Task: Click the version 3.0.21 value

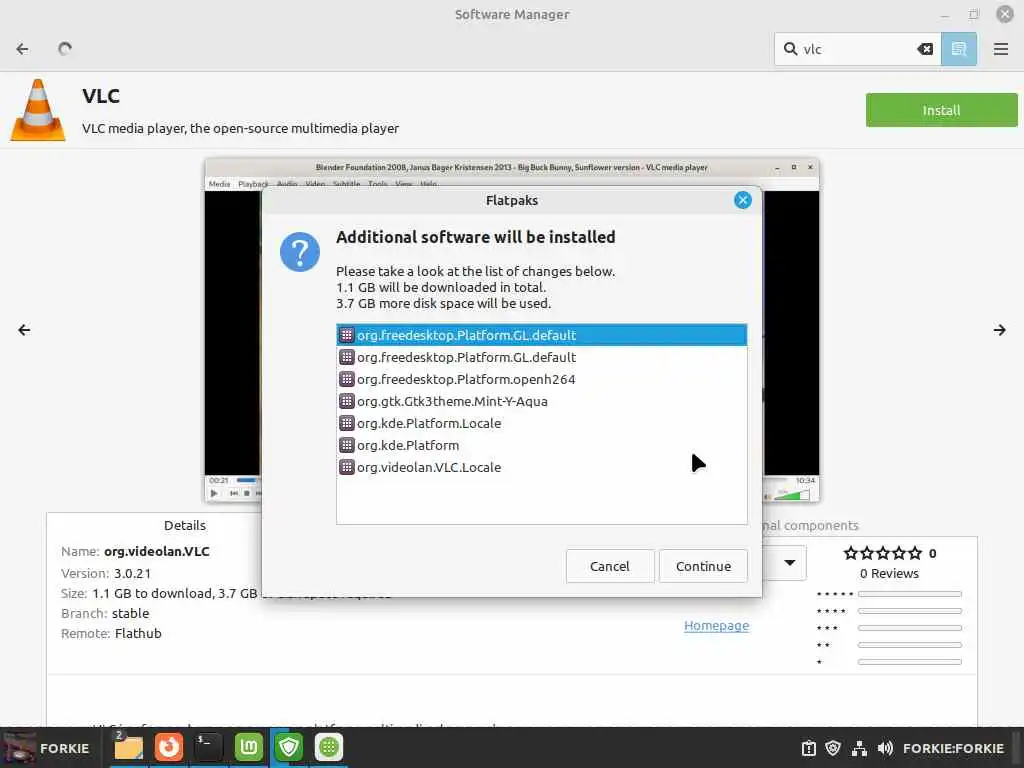Action: pyautogui.click(x=133, y=573)
